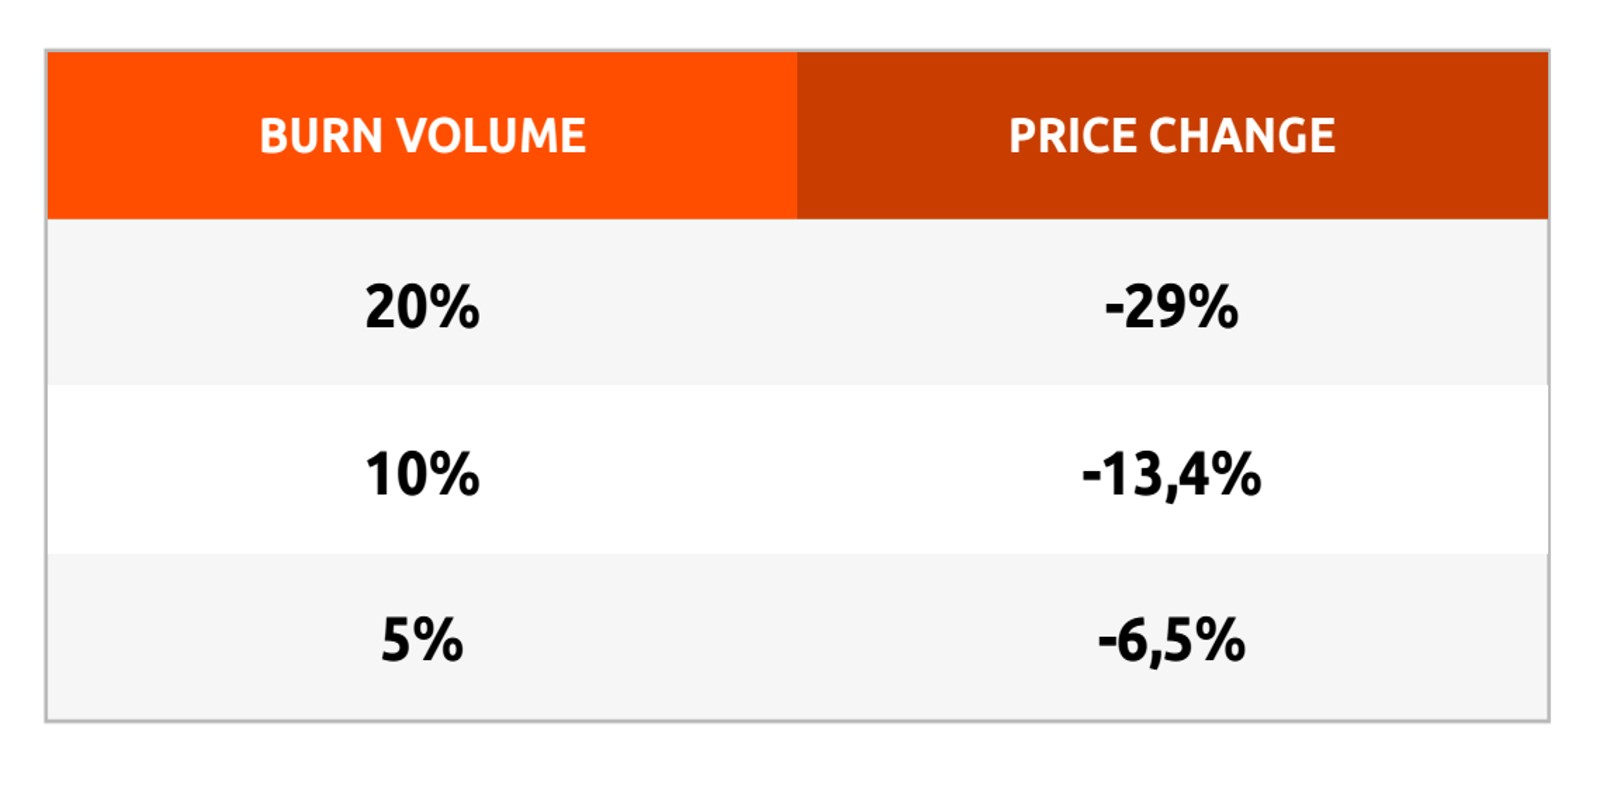Click the BURN VOLUME column header
The image size is (1605, 805).
click(422, 136)
